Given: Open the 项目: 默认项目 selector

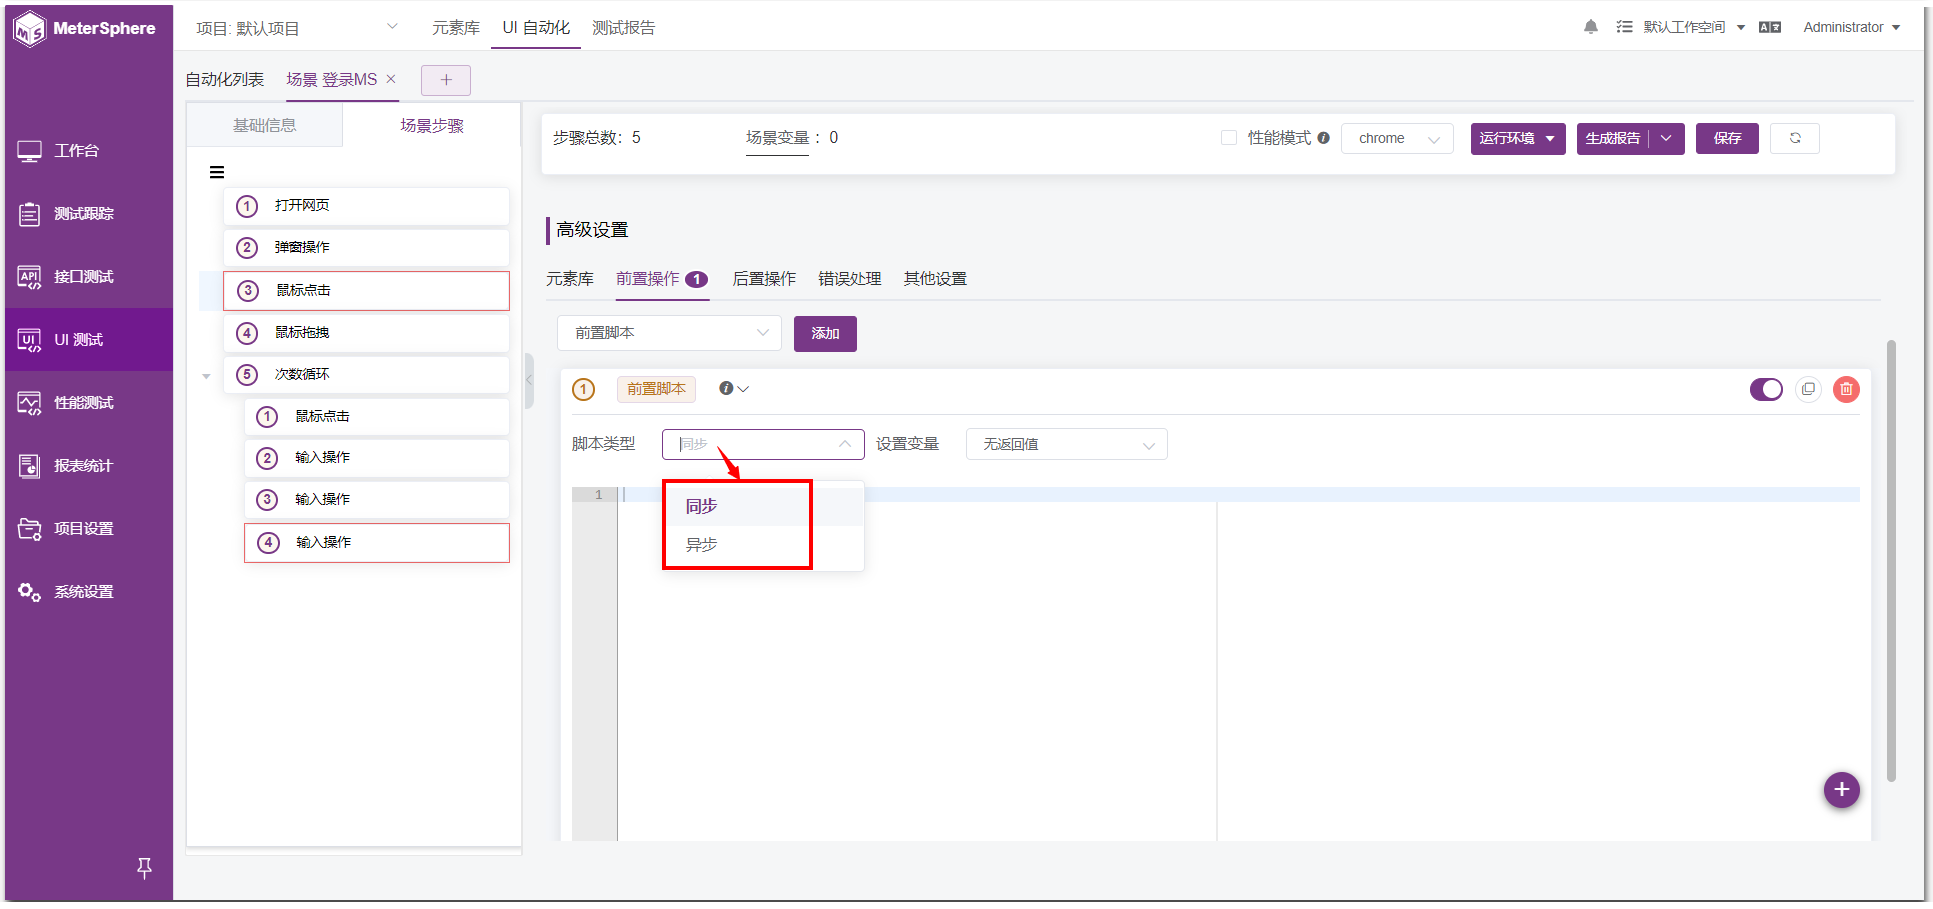Looking at the screenshot, I should pyautogui.click(x=297, y=28).
